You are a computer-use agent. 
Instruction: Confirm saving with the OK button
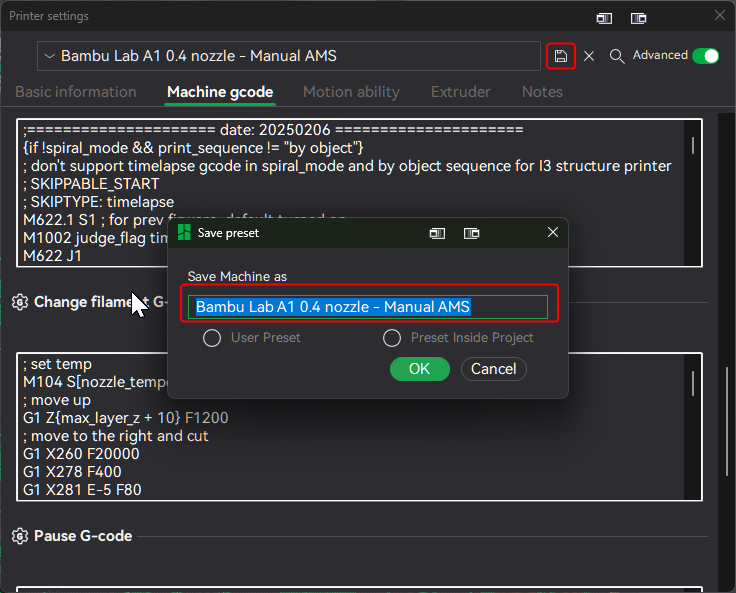coord(420,369)
